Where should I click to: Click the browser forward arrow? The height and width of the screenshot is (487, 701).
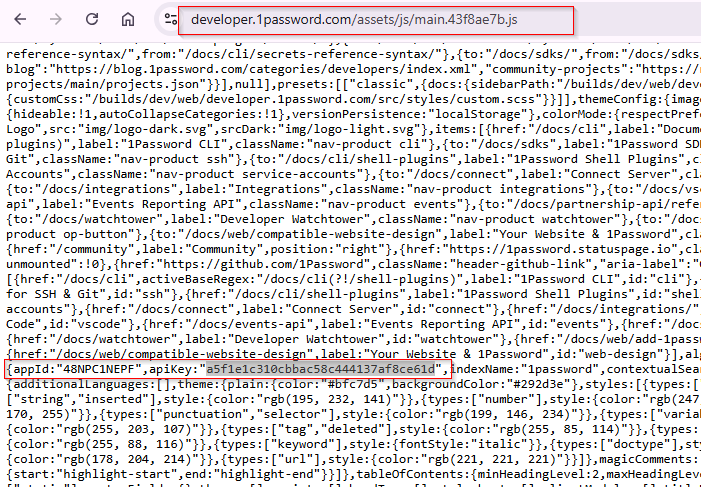point(57,20)
